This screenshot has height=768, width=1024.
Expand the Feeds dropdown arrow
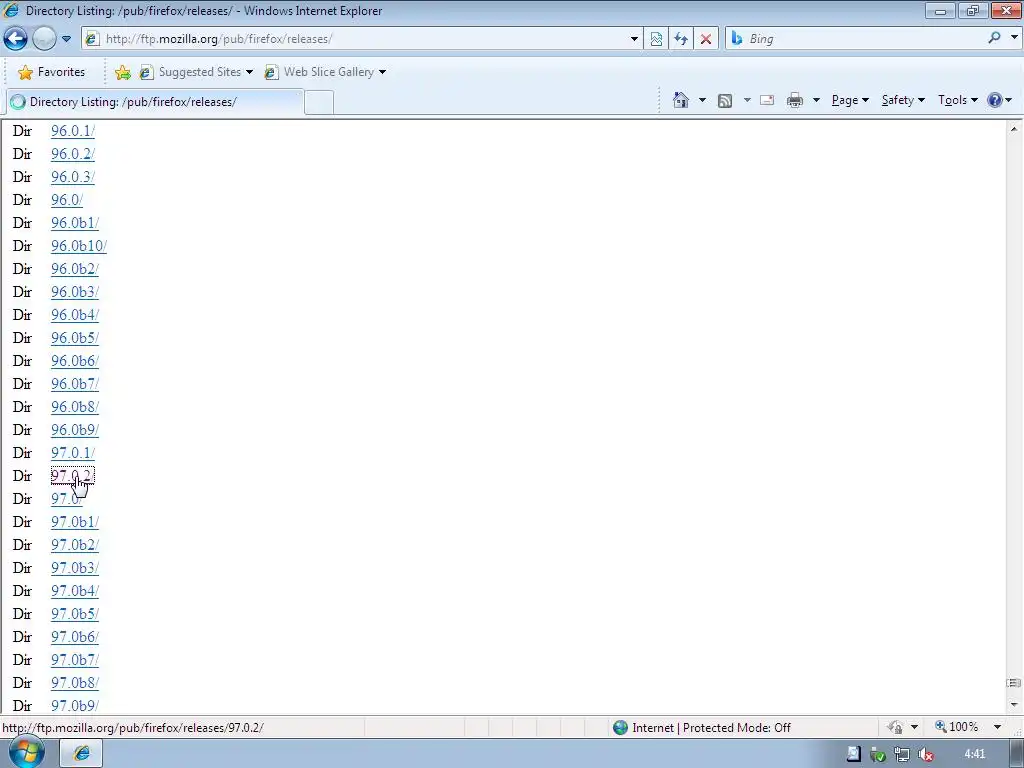(x=747, y=100)
